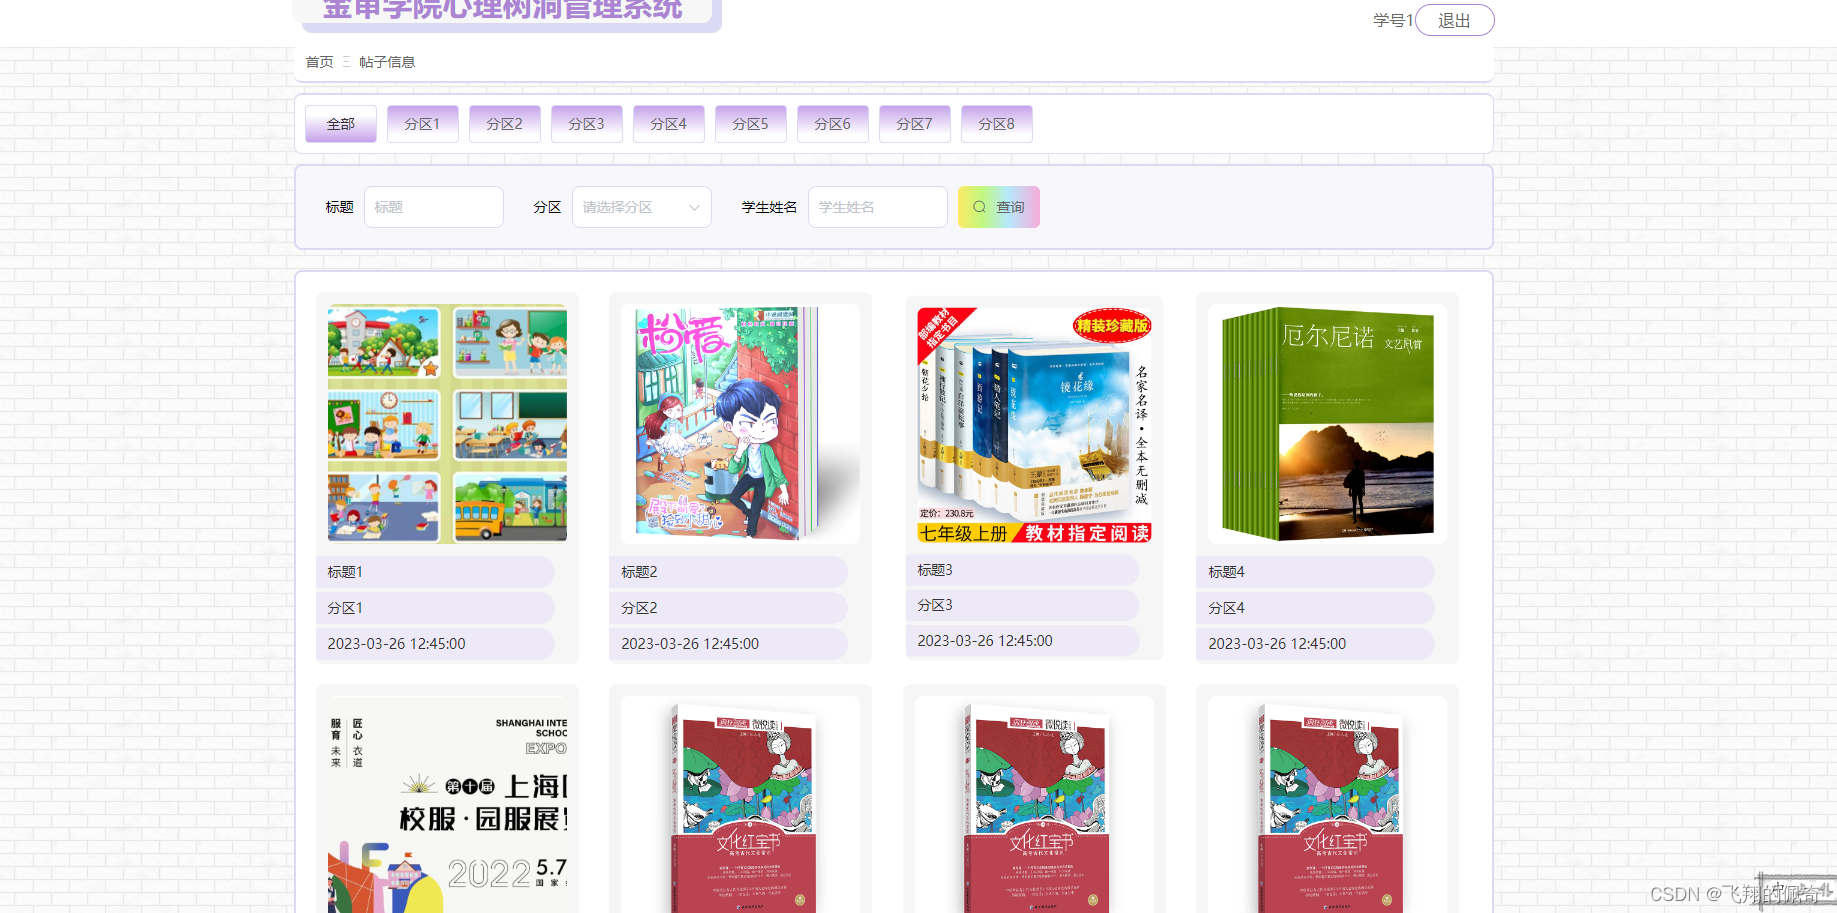
Task: Switch to 分区6 tab
Action: (x=832, y=124)
